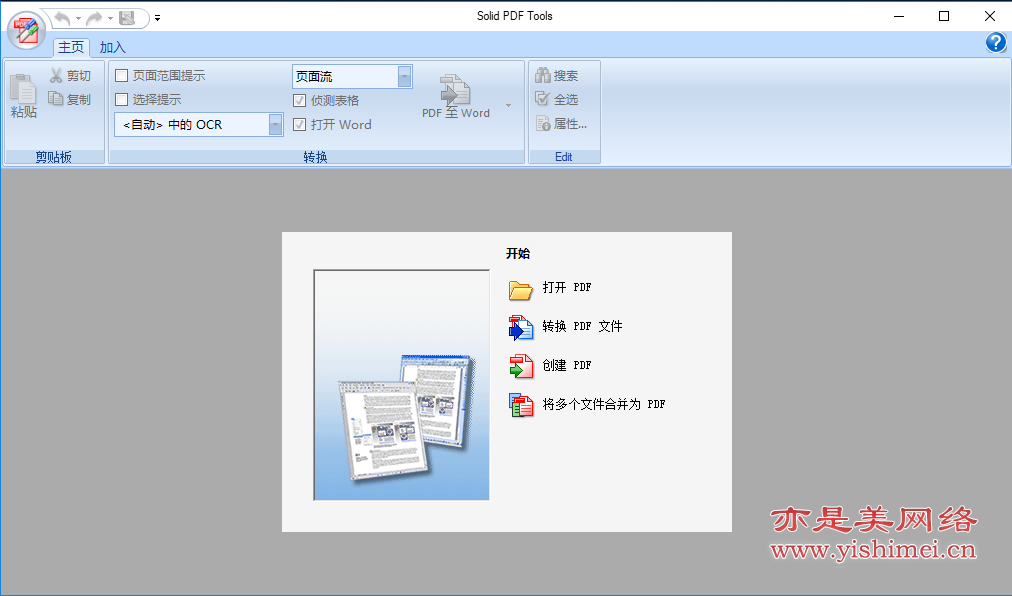This screenshot has height=596, width=1012.
Task: Maximize the Solid PDF Tools window
Action: [944, 16]
